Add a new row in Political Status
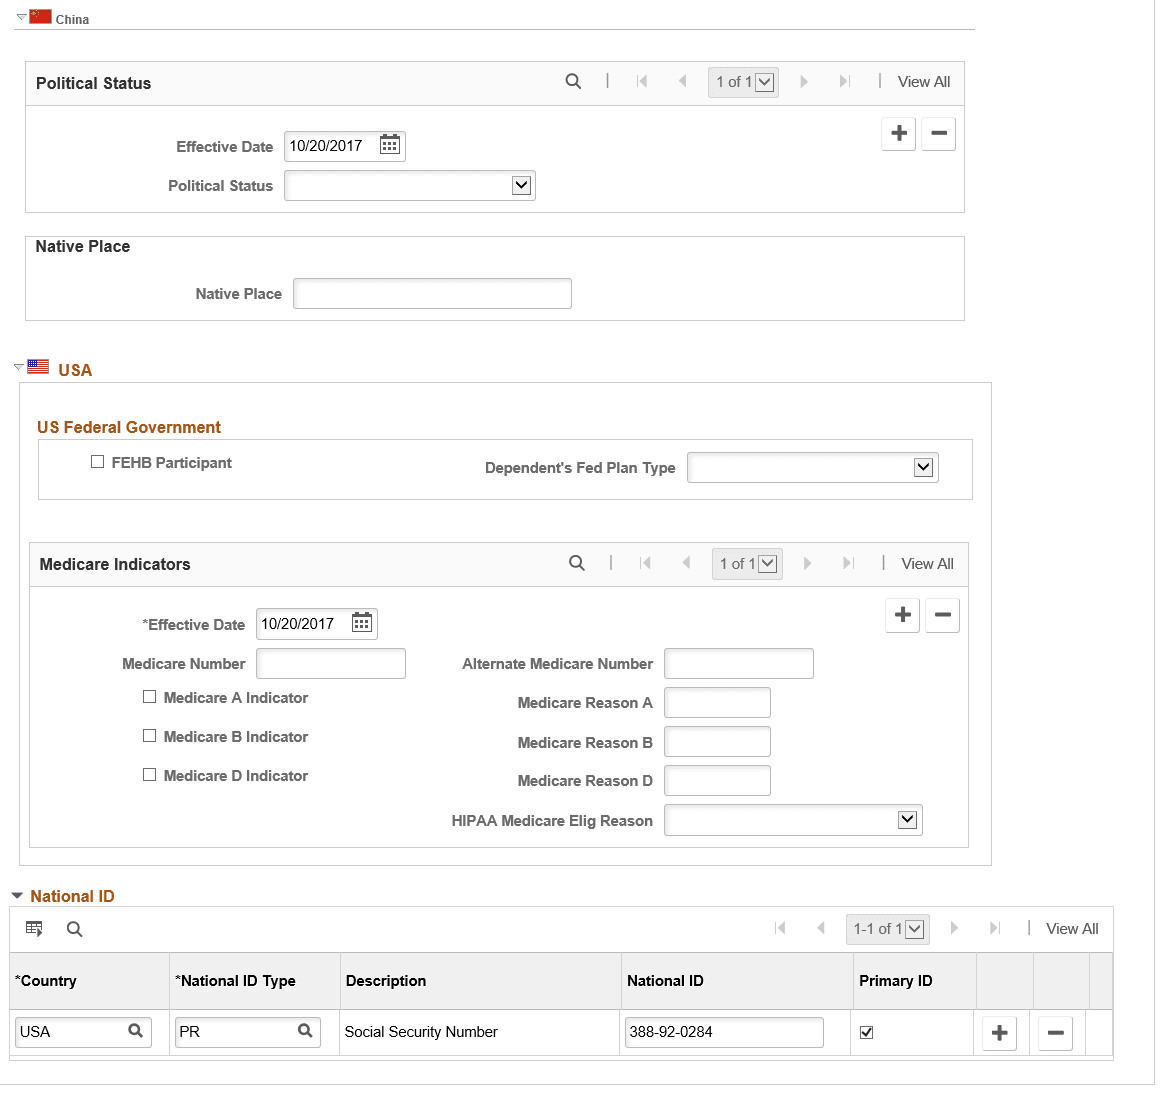This screenshot has width=1174, height=1100. coord(898,133)
